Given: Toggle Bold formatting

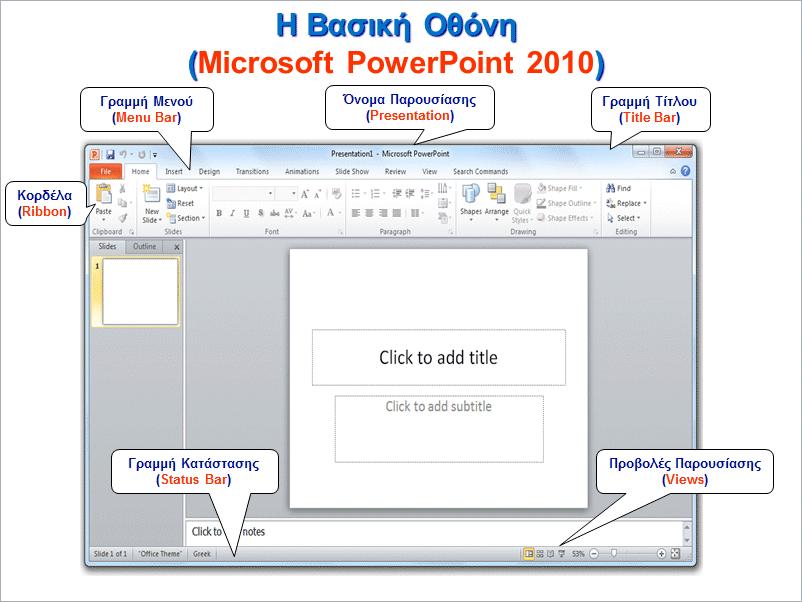Looking at the screenshot, I should 219,213.
